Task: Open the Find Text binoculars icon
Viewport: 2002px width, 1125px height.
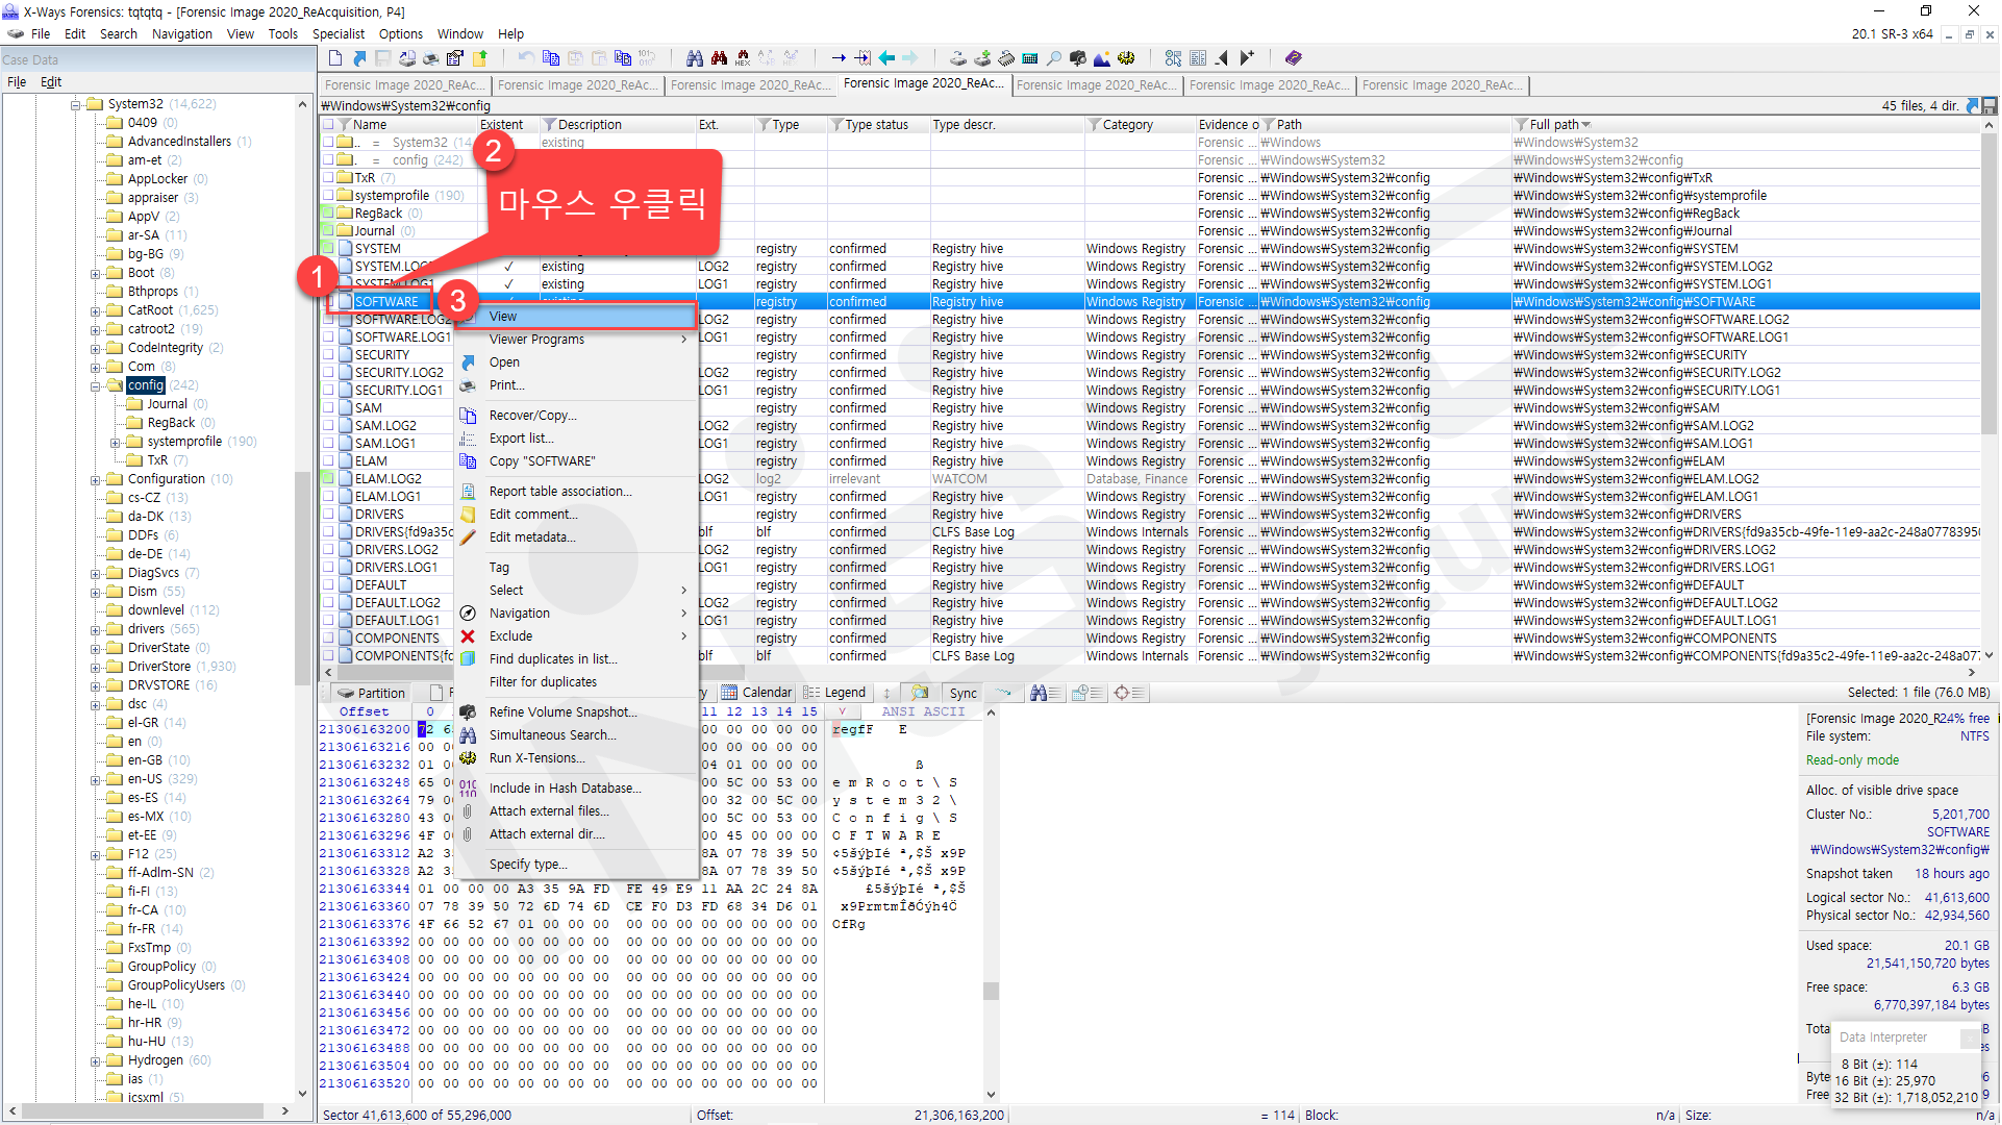Action: pos(694,58)
